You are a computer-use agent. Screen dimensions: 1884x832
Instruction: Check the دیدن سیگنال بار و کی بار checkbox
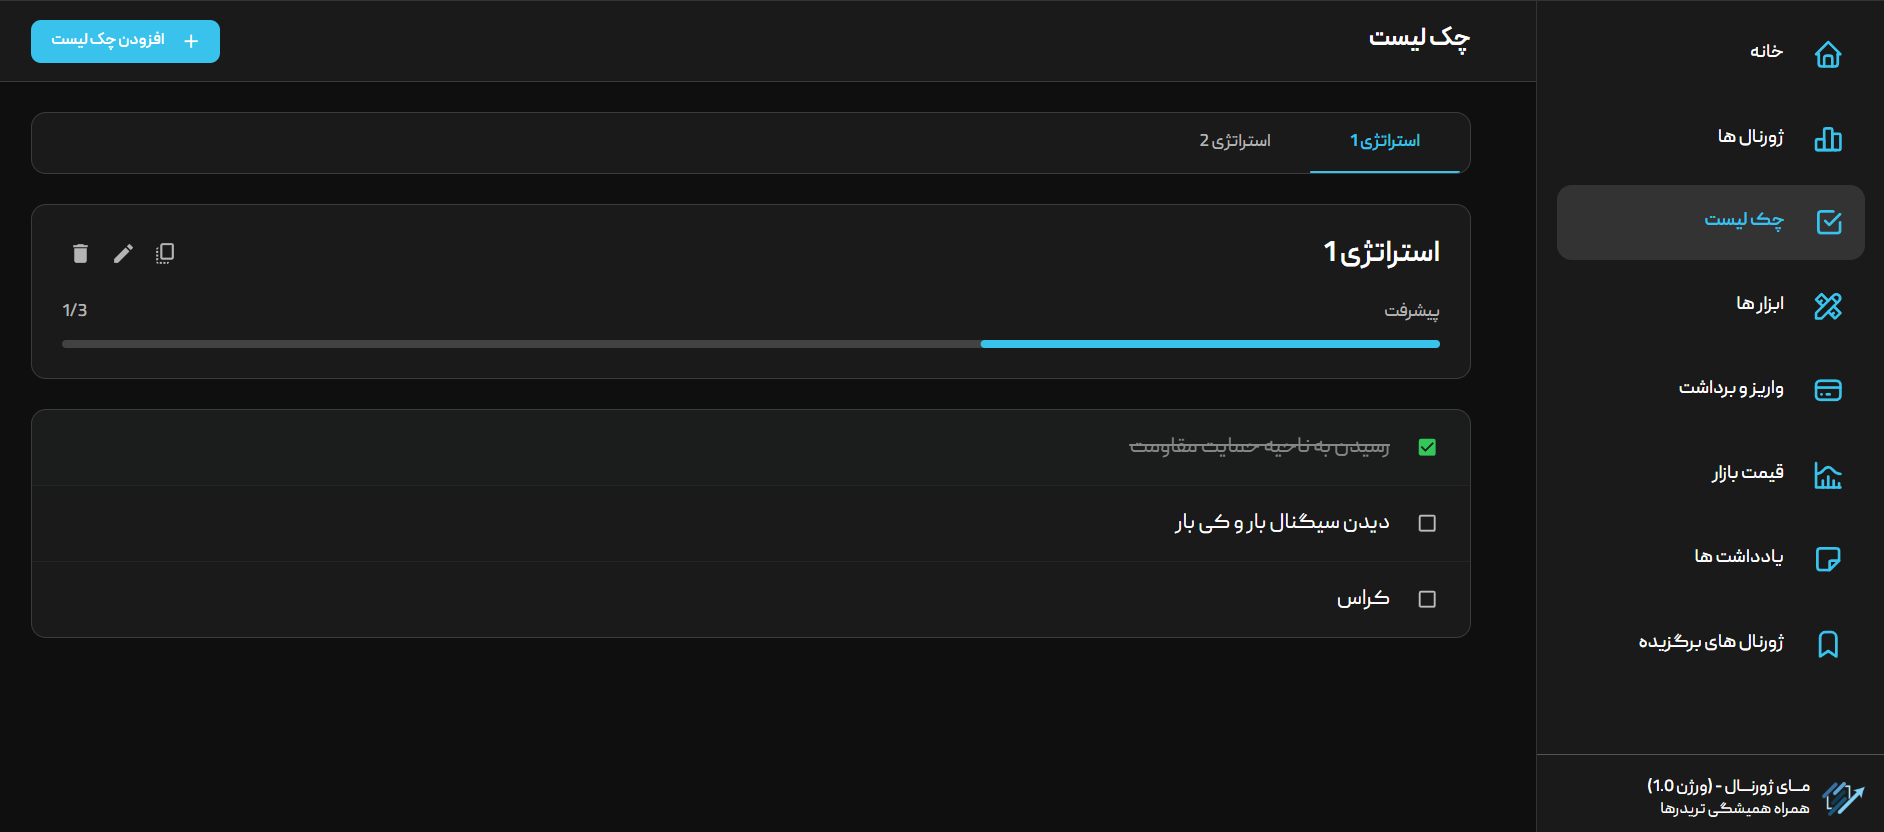(1427, 523)
